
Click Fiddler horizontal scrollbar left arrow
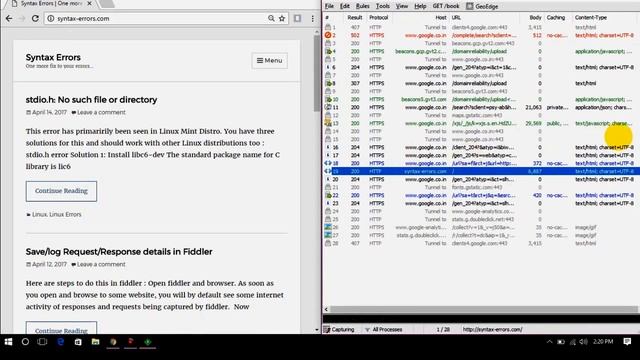[x=326, y=309]
